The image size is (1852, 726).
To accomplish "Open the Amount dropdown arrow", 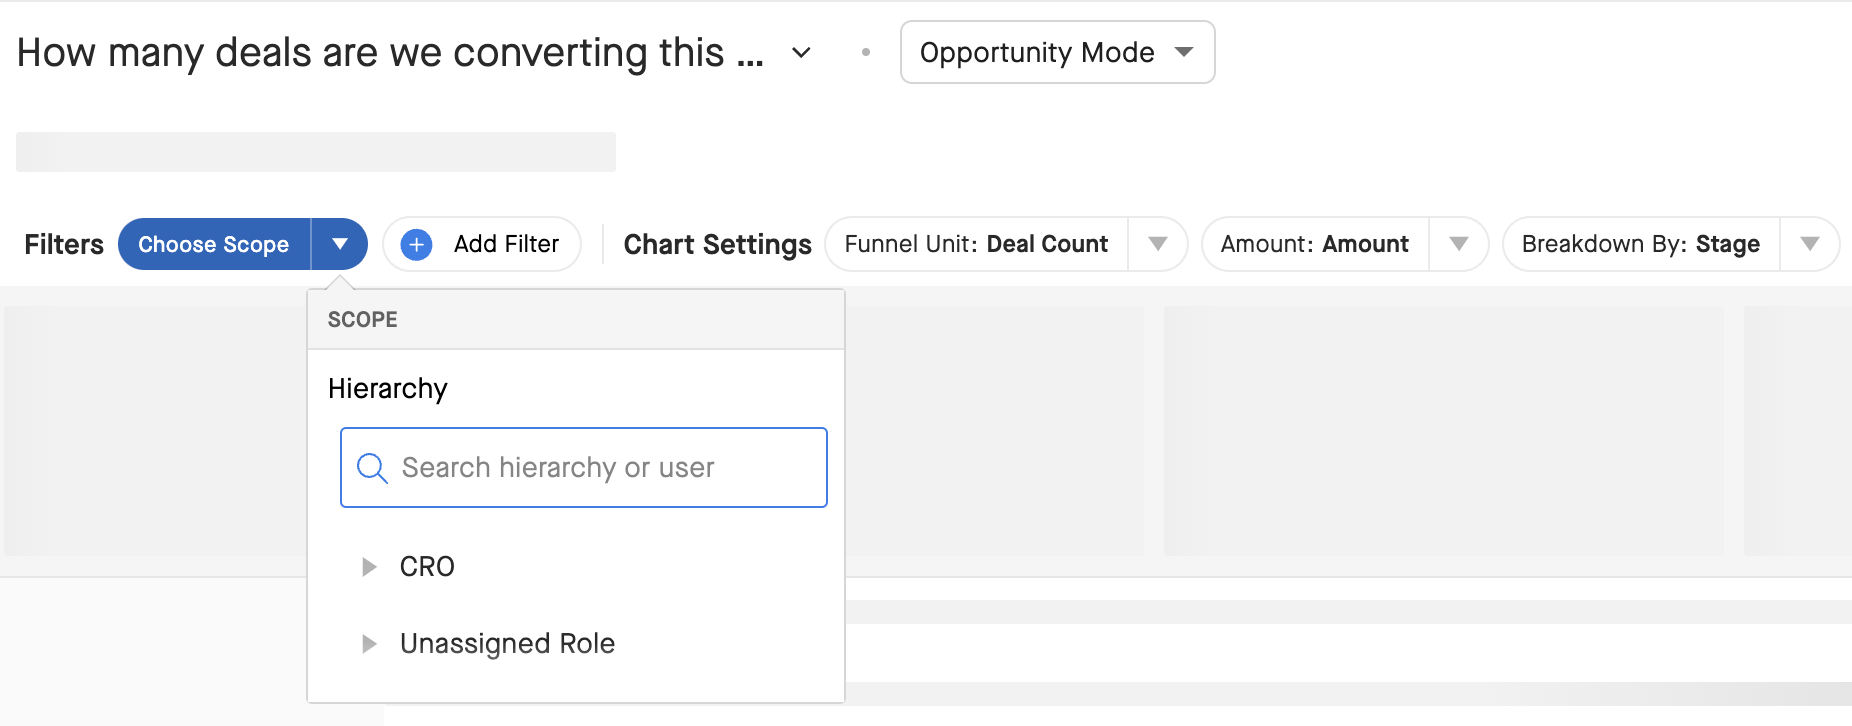I will tap(1459, 244).
